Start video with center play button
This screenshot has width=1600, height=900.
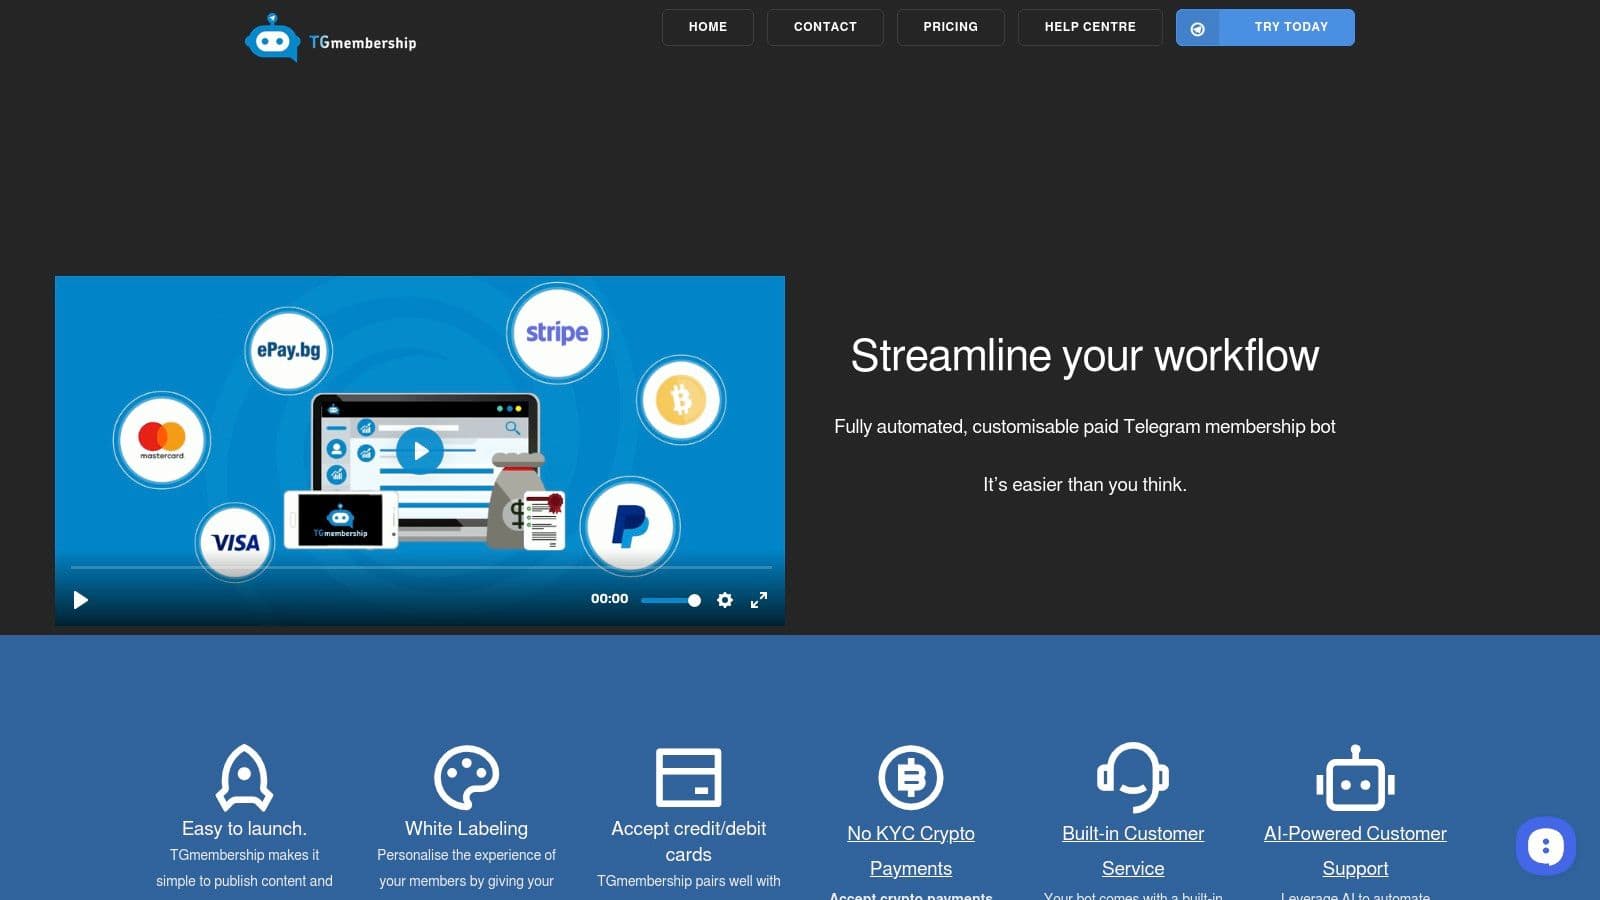click(420, 451)
